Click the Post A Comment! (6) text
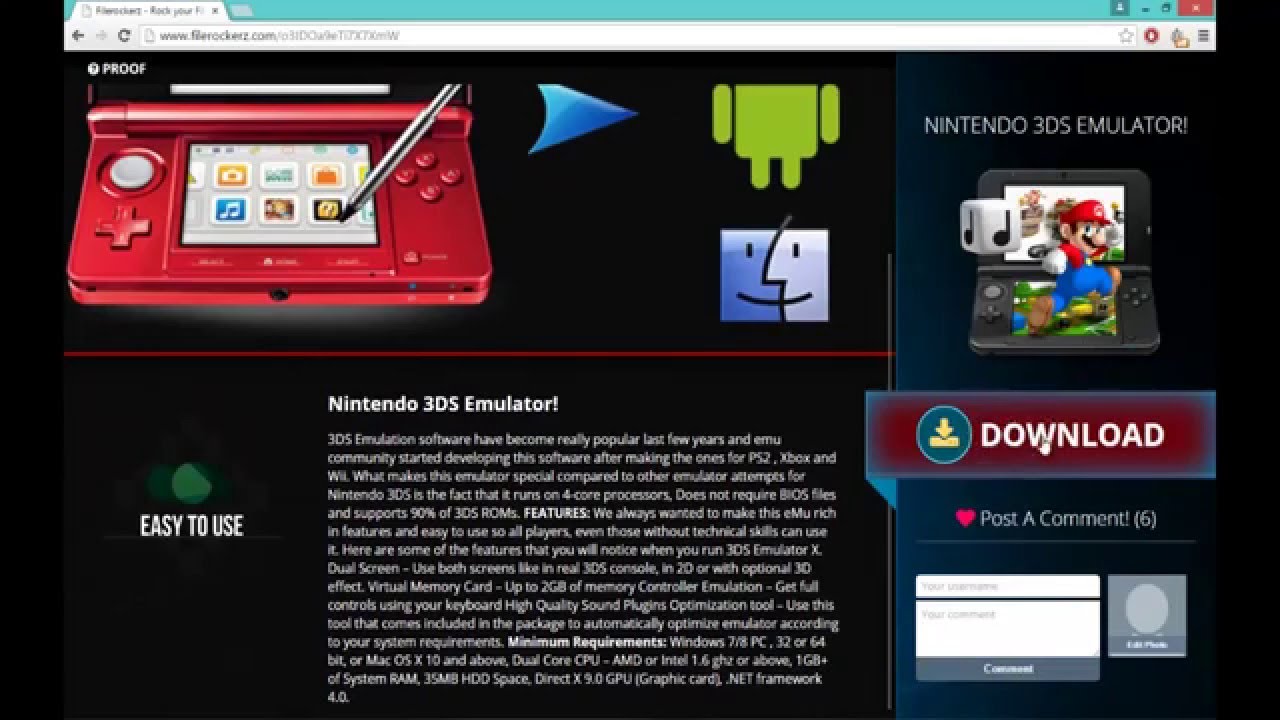1280x720 pixels. pyautogui.click(x=1068, y=518)
